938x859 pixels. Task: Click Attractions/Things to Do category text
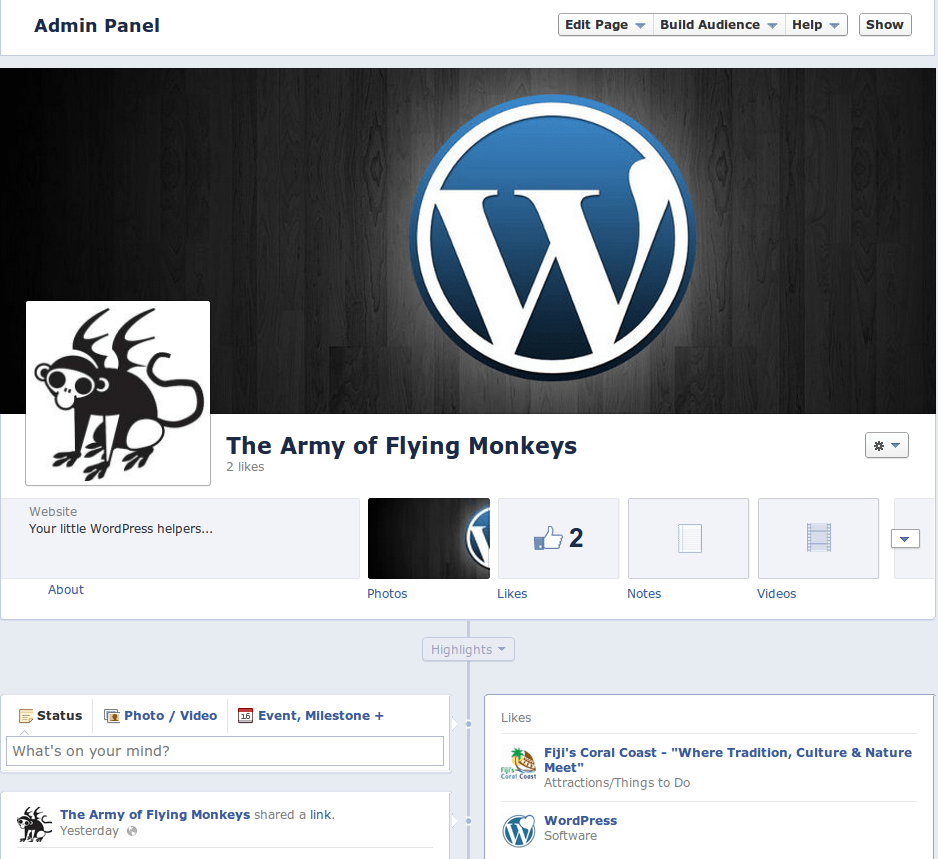[617, 782]
